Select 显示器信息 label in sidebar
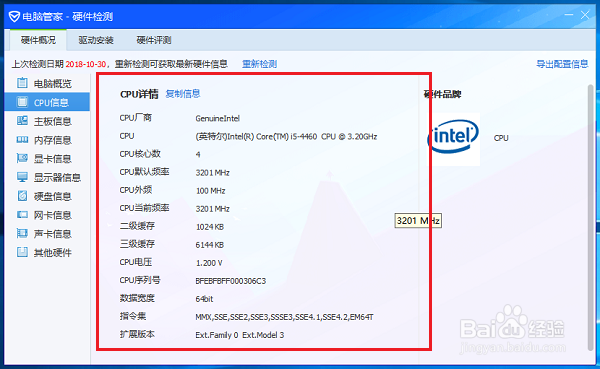The image size is (600, 369). coord(57,178)
